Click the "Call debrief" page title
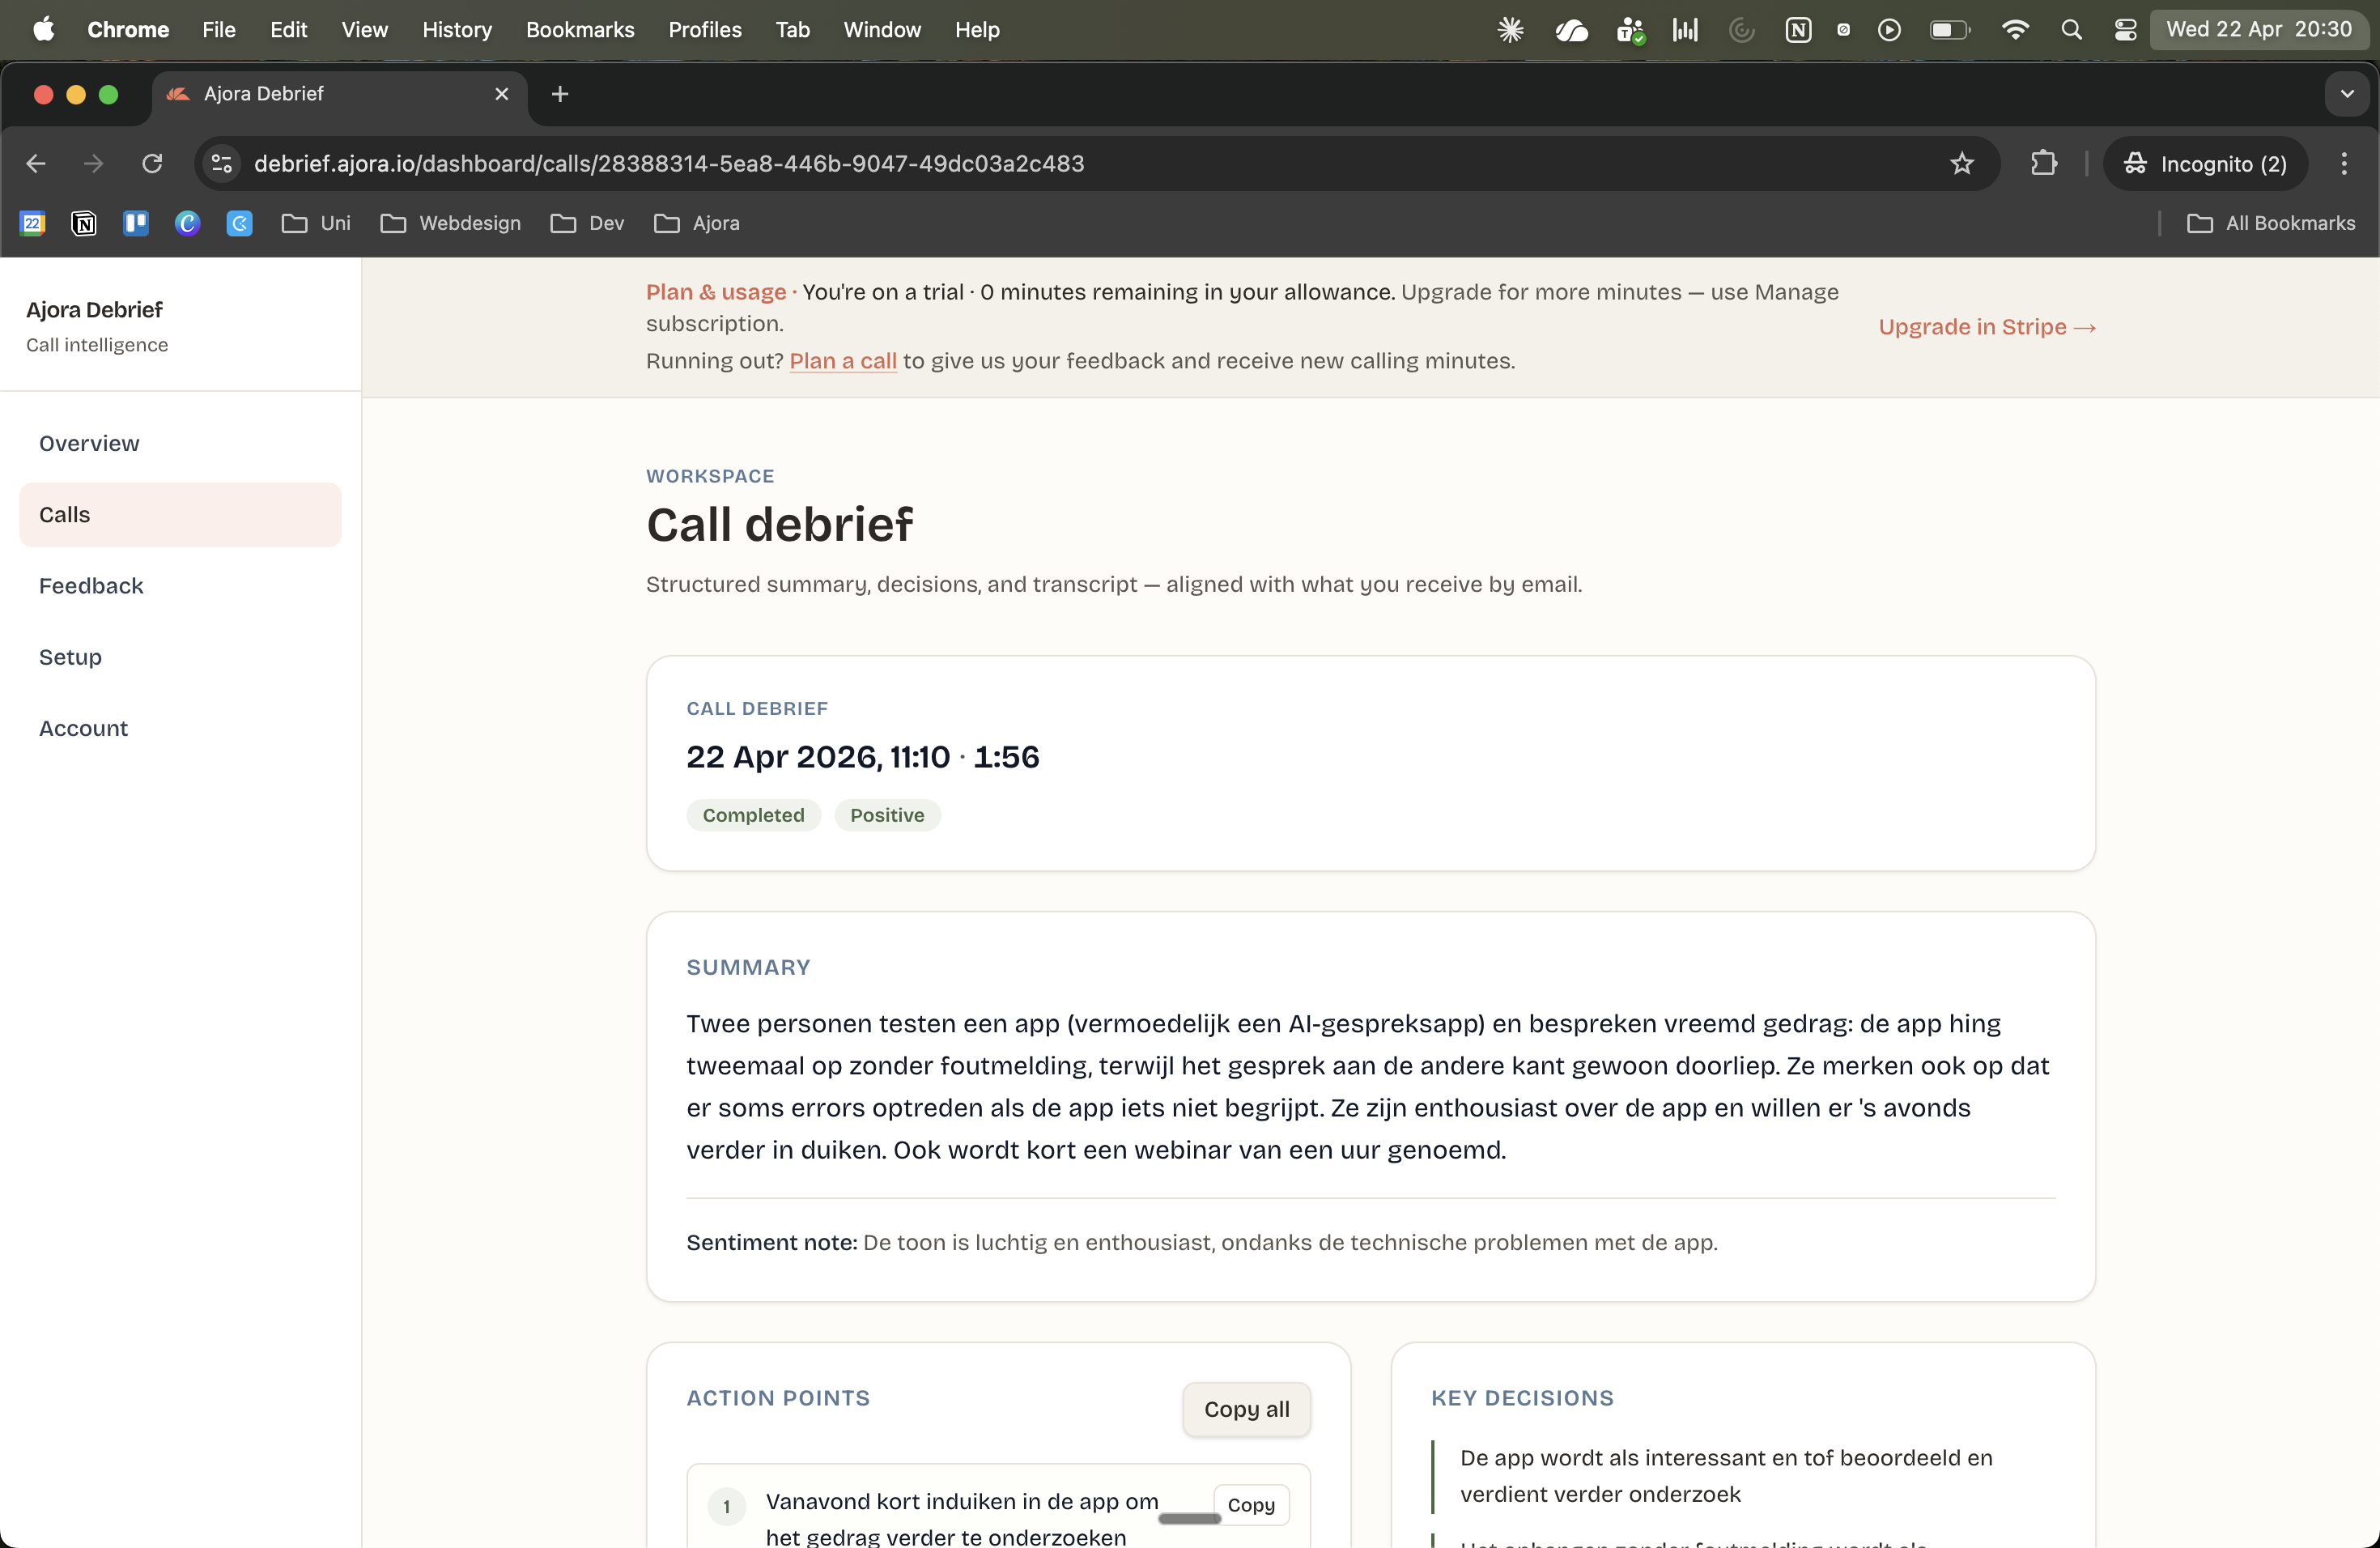This screenshot has height=1548, width=2380. point(780,524)
